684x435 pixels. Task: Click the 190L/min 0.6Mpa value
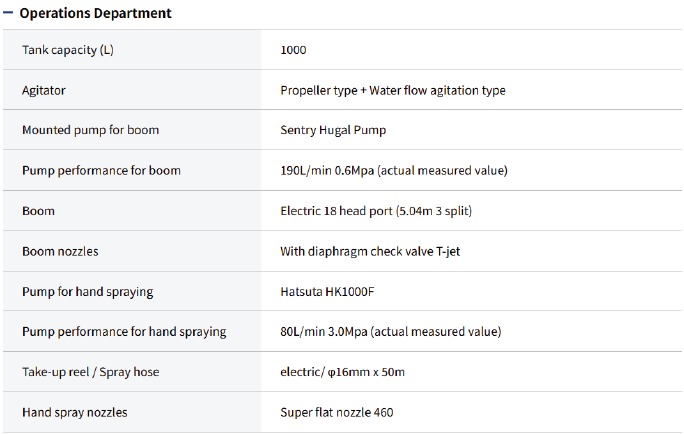(394, 170)
